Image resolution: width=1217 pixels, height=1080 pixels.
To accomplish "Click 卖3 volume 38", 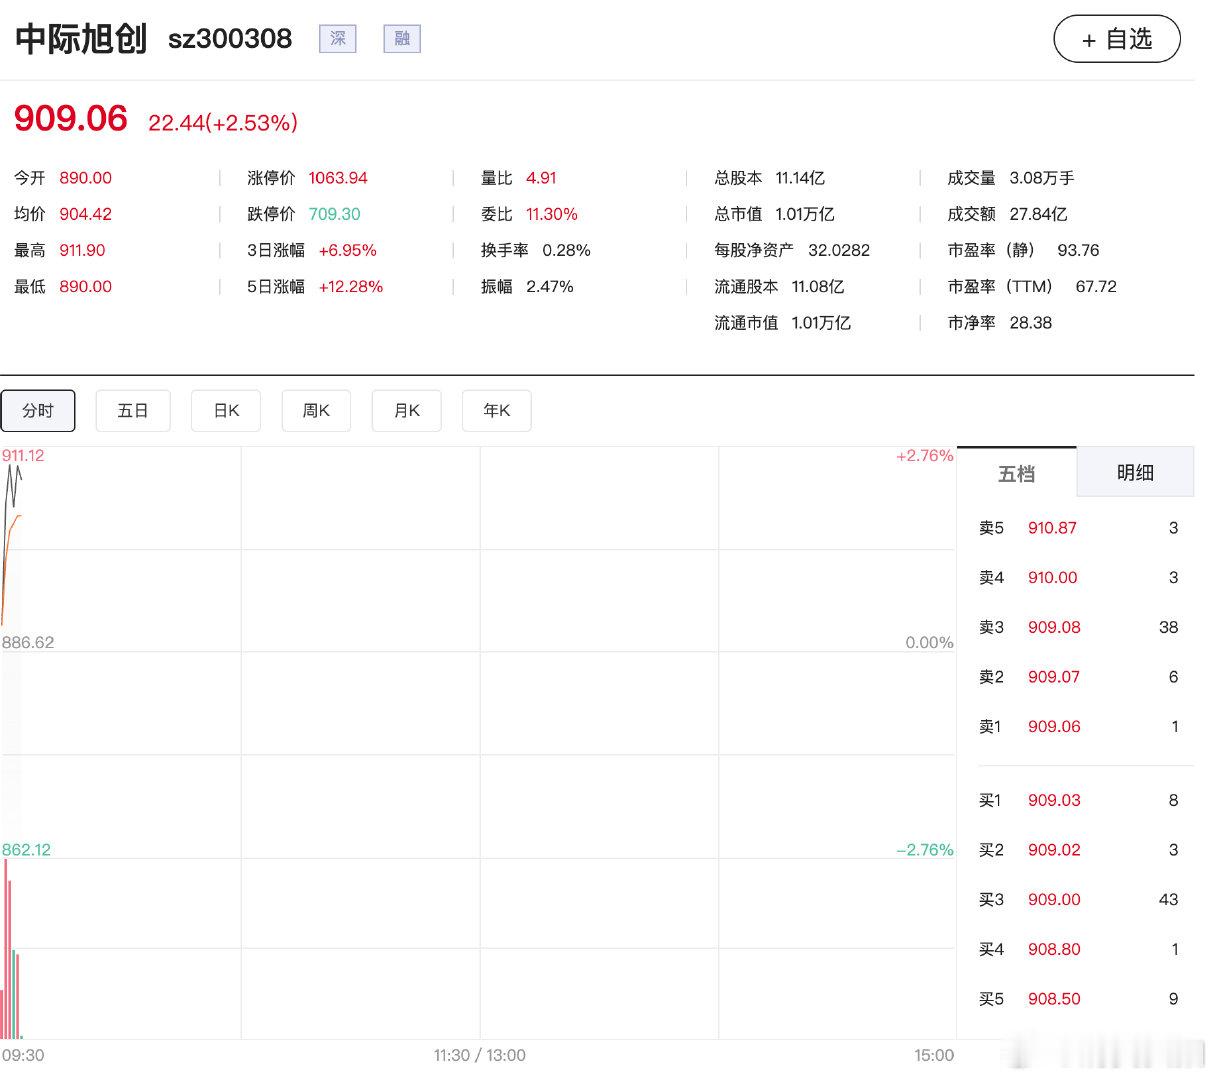I will coord(1168,627).
